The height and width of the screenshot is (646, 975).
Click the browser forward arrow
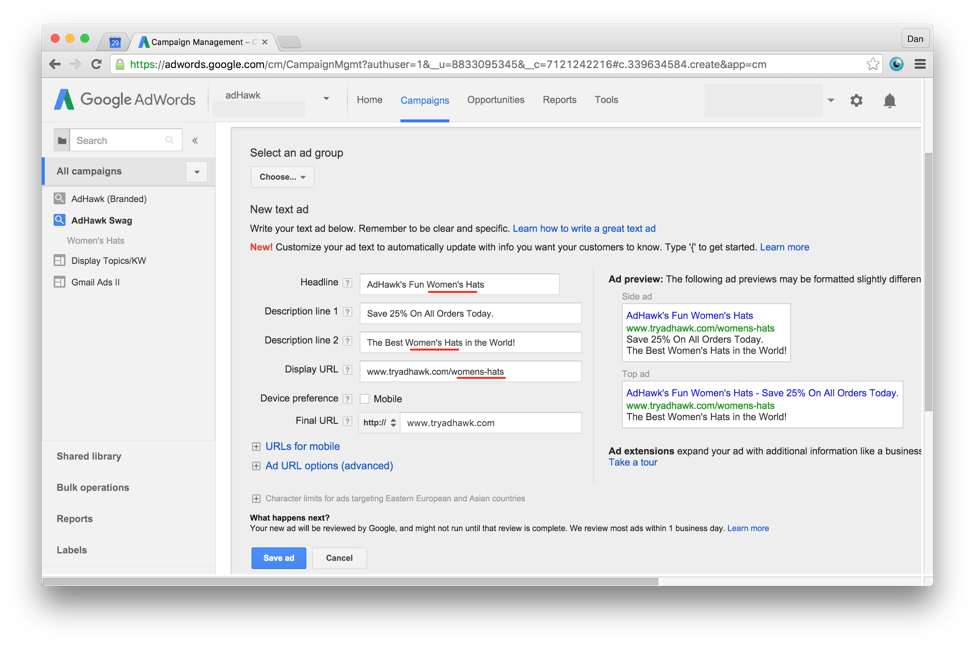tap(75, 64)
